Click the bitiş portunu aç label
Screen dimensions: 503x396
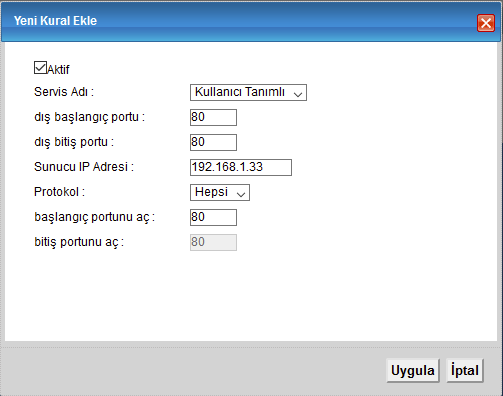(x=79, y=242)
